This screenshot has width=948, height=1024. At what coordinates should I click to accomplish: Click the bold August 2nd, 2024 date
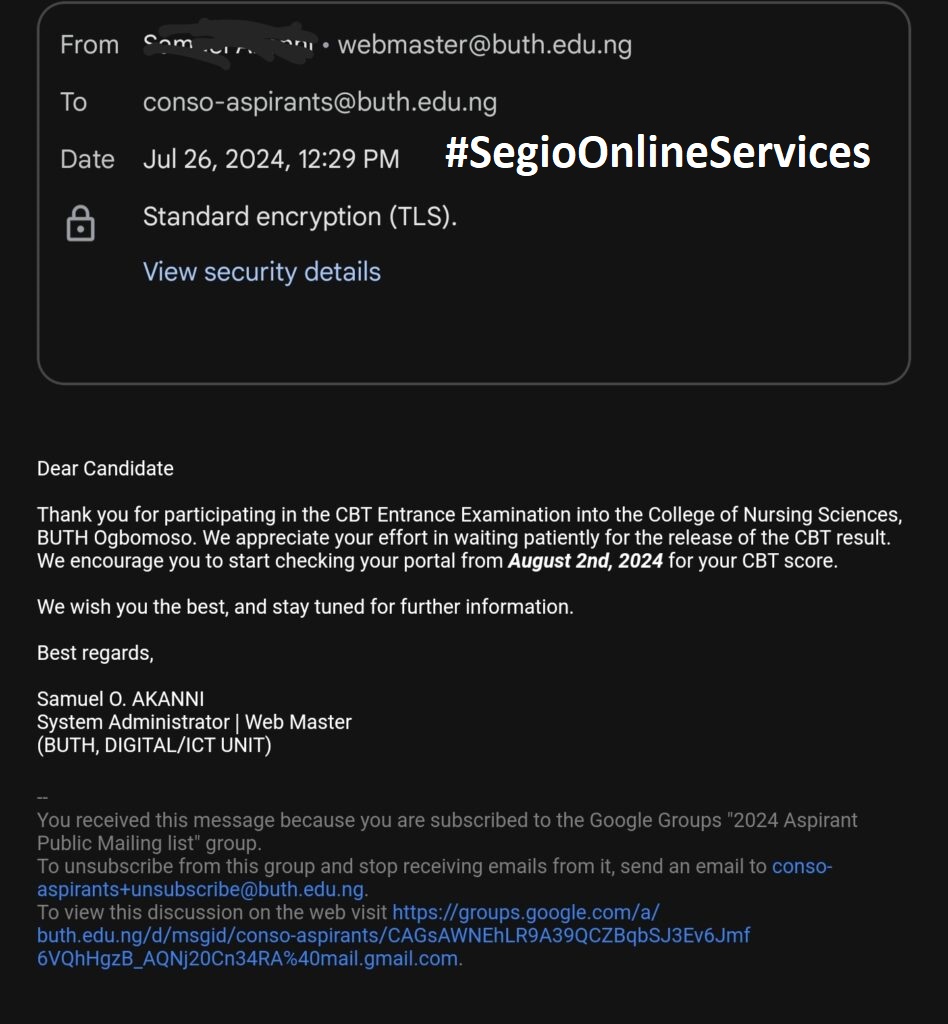[585, 561]
